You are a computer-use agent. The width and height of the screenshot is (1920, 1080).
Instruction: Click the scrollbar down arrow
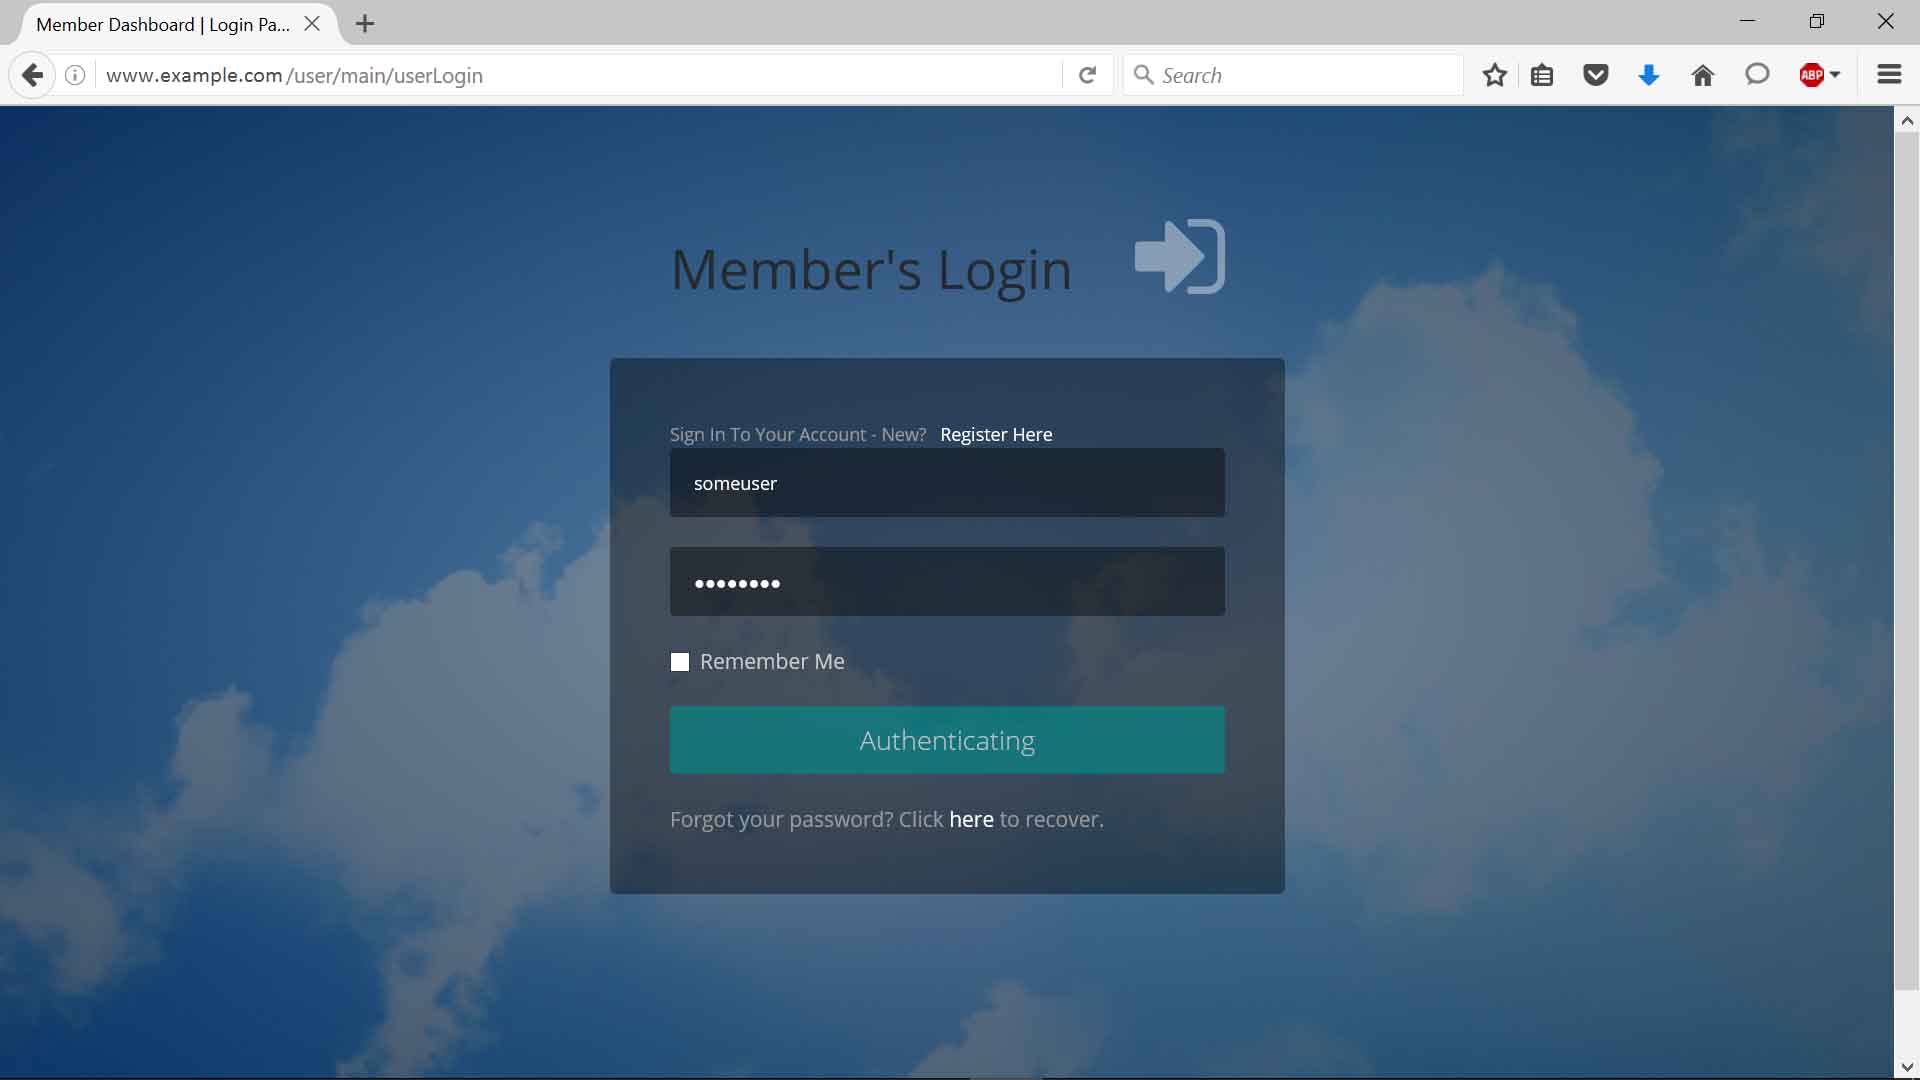(1906, 1067)
